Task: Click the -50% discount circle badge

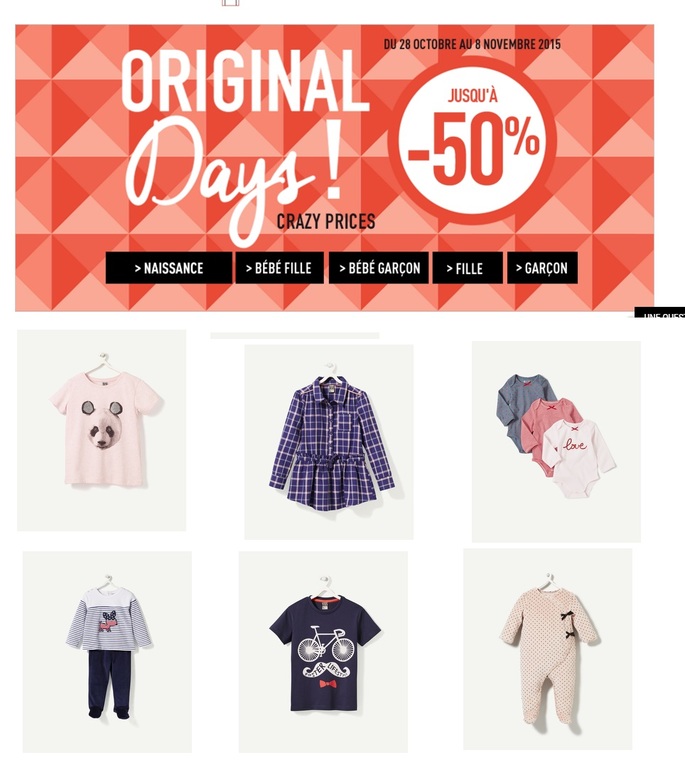Action: click(x=473, y=141)
